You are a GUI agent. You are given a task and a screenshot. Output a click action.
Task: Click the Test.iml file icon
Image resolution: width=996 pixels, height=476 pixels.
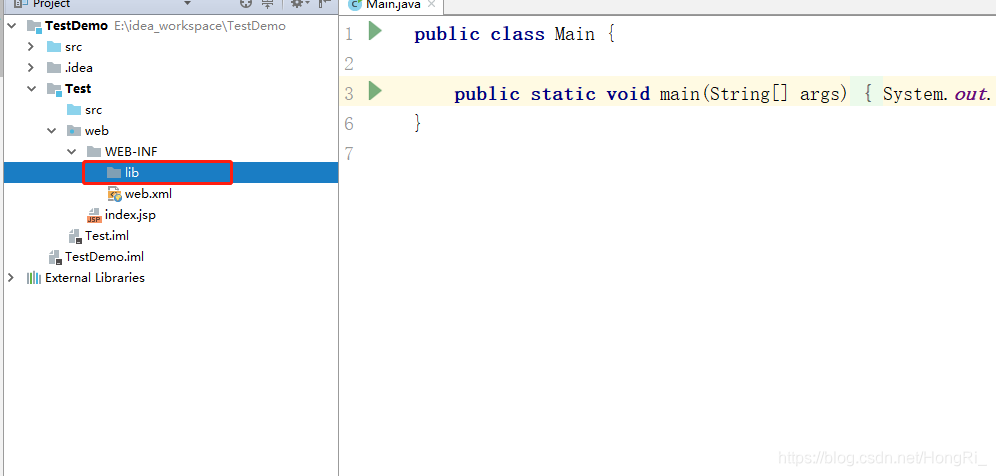tap(76, 236)
